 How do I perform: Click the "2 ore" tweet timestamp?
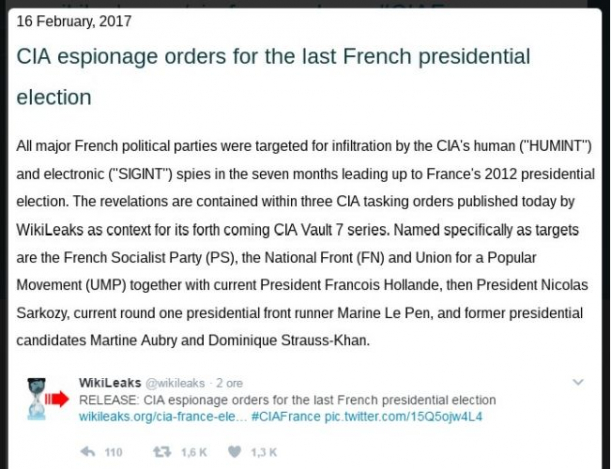coord(229,383)
